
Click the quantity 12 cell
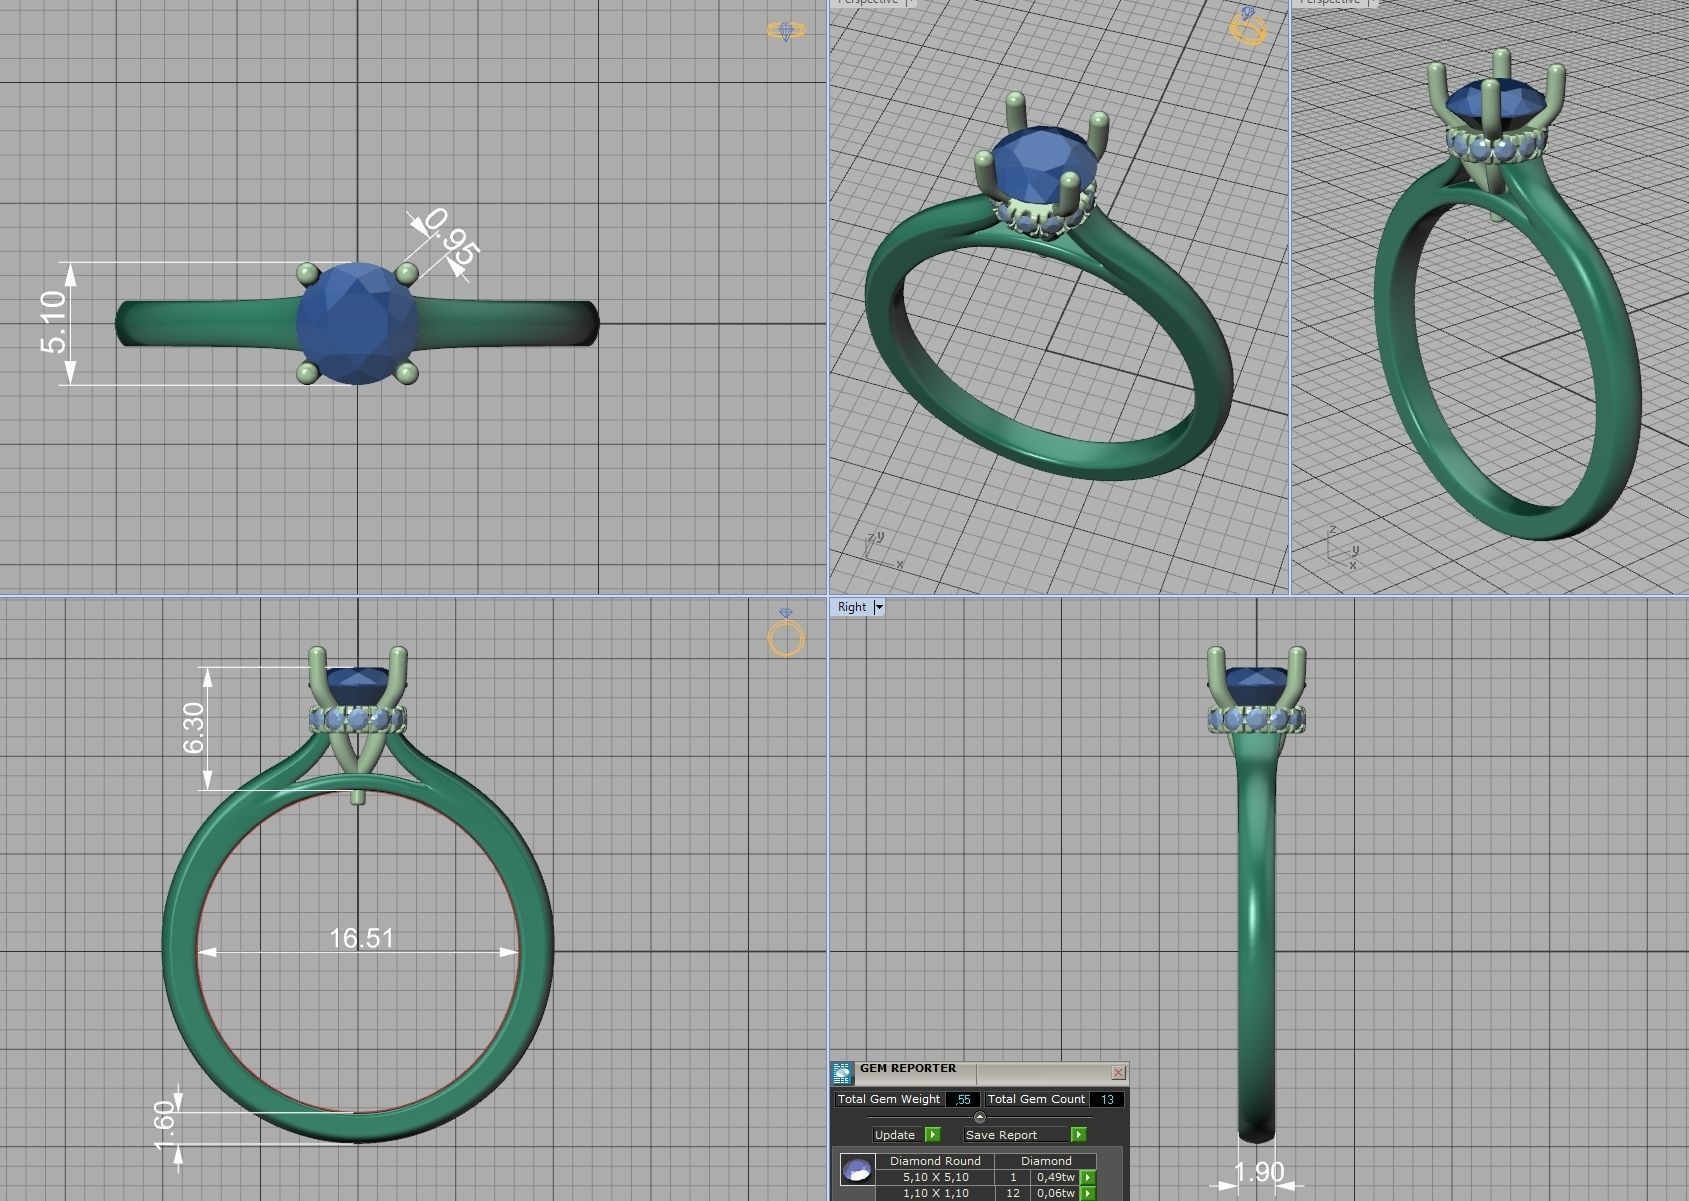1013,1194
